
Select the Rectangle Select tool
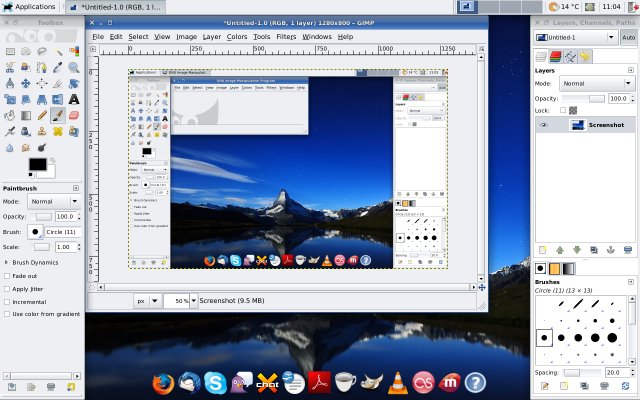tap(10, 51)
